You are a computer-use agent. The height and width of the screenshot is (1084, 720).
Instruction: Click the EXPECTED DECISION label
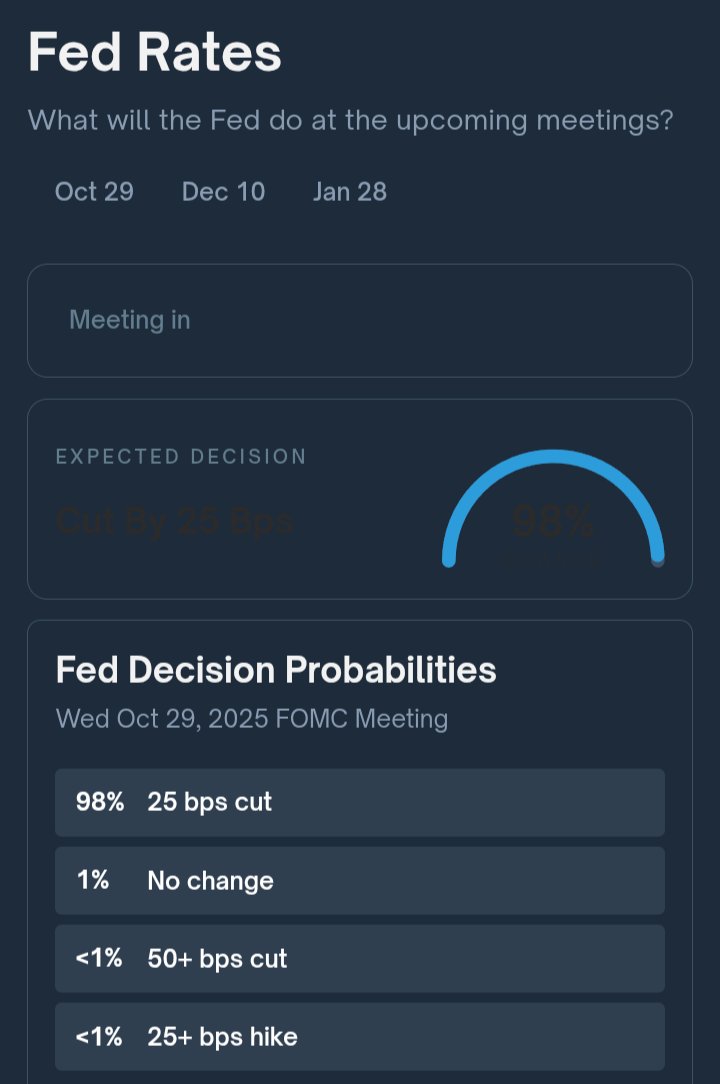(181, 457)
